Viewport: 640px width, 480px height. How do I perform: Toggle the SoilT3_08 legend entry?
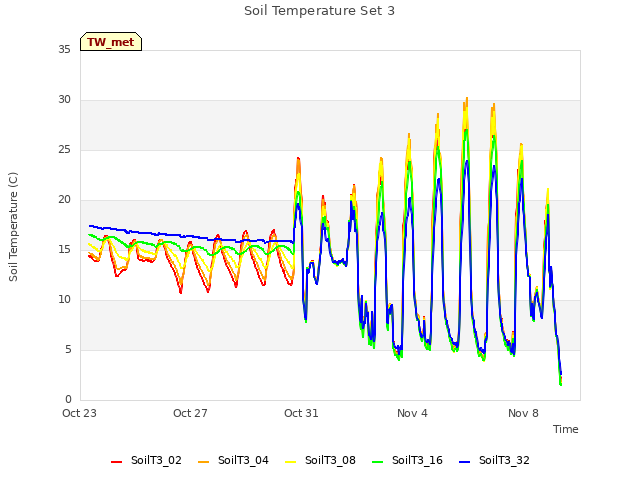[320, 460]
